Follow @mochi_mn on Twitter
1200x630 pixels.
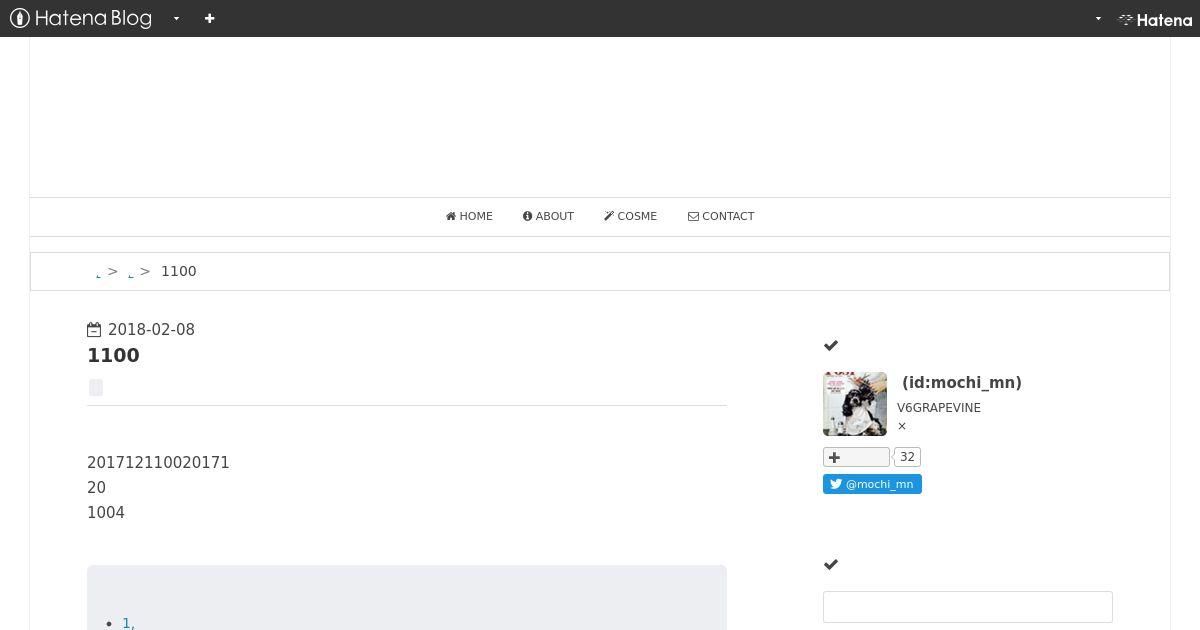872,484
